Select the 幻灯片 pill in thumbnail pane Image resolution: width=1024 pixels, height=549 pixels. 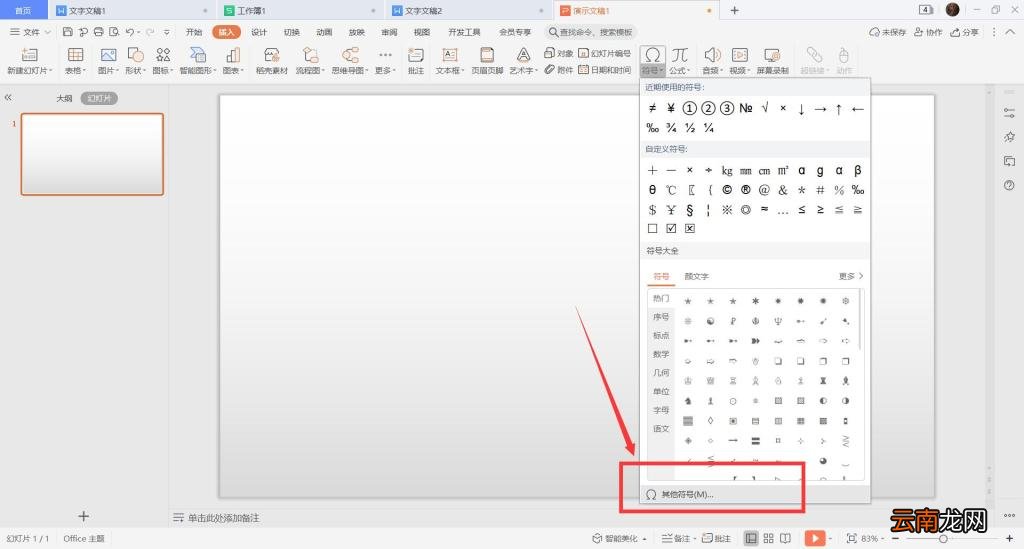pyautogui.click(x=99, y=98)
